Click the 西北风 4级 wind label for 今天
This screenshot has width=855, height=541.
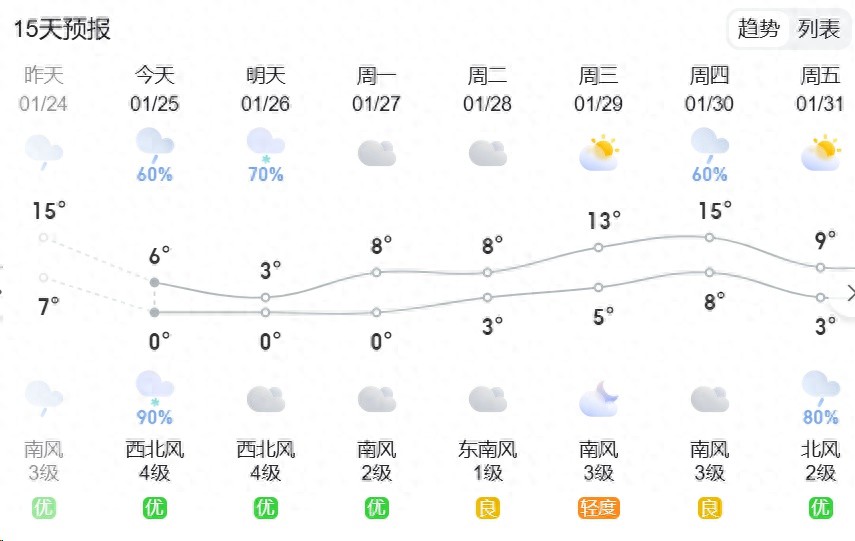tap(154, 460)
